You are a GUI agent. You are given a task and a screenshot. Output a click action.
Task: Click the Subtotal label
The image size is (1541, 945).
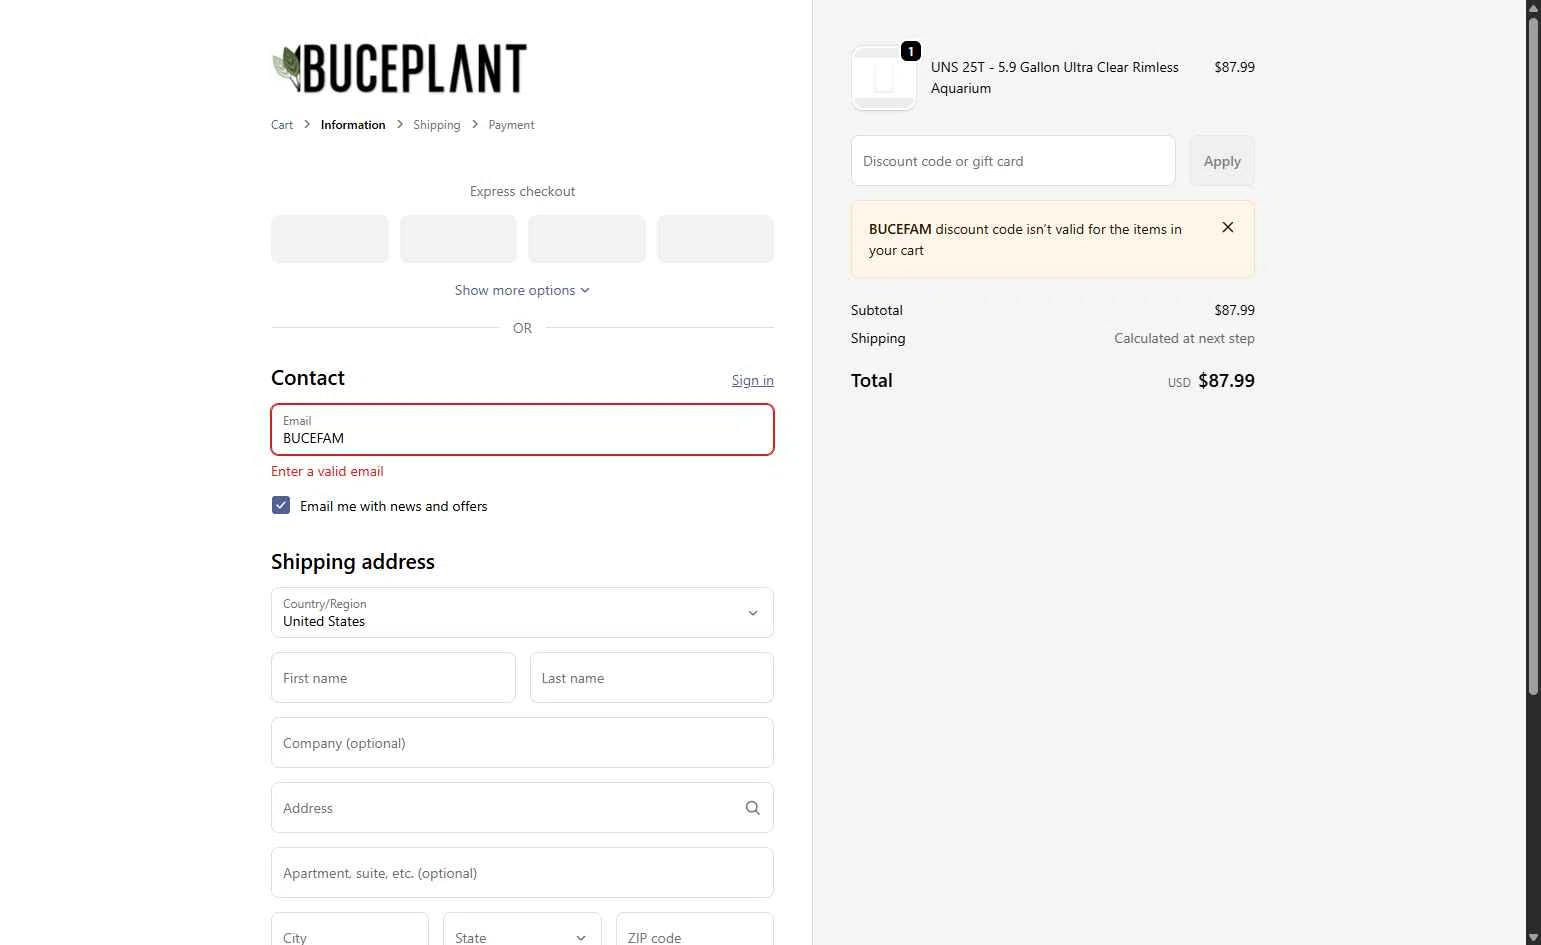[877, 310]
